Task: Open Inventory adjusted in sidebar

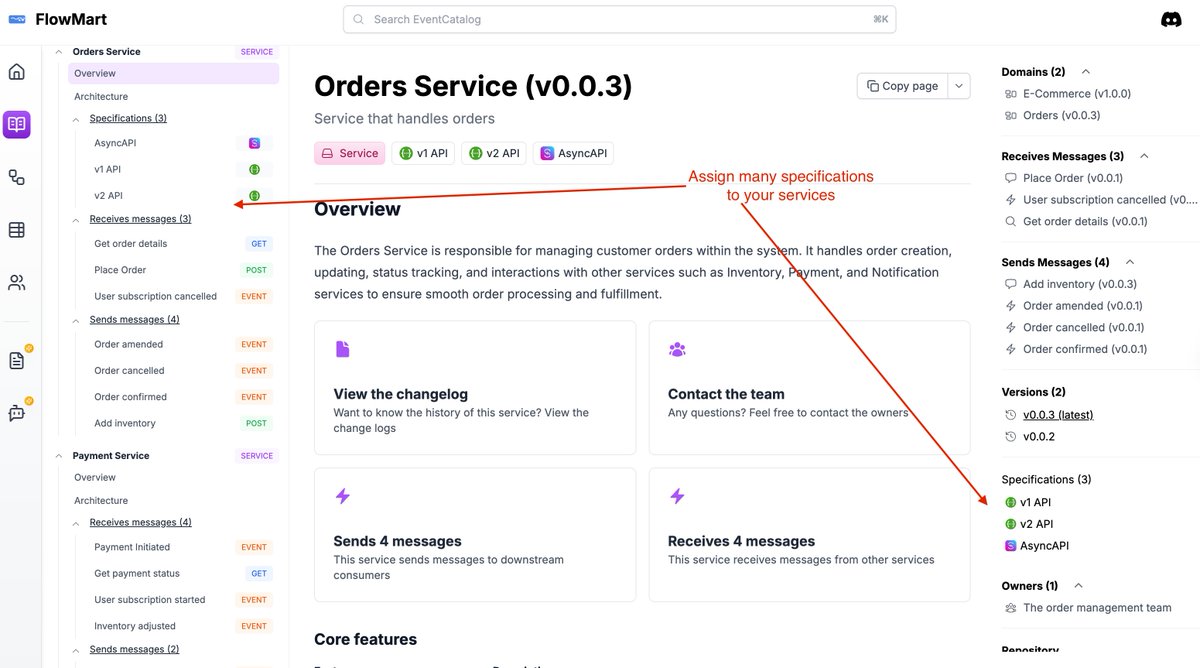Action: click(x=136, y=627)
